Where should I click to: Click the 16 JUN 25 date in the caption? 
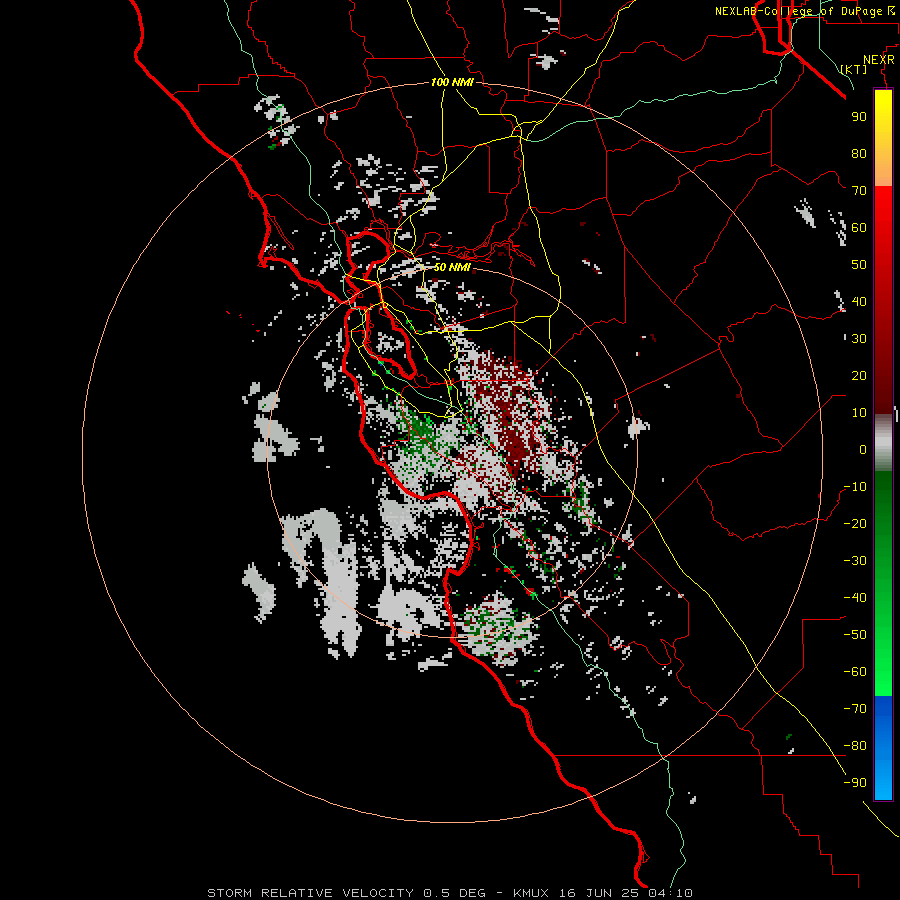tap(599, 893)
